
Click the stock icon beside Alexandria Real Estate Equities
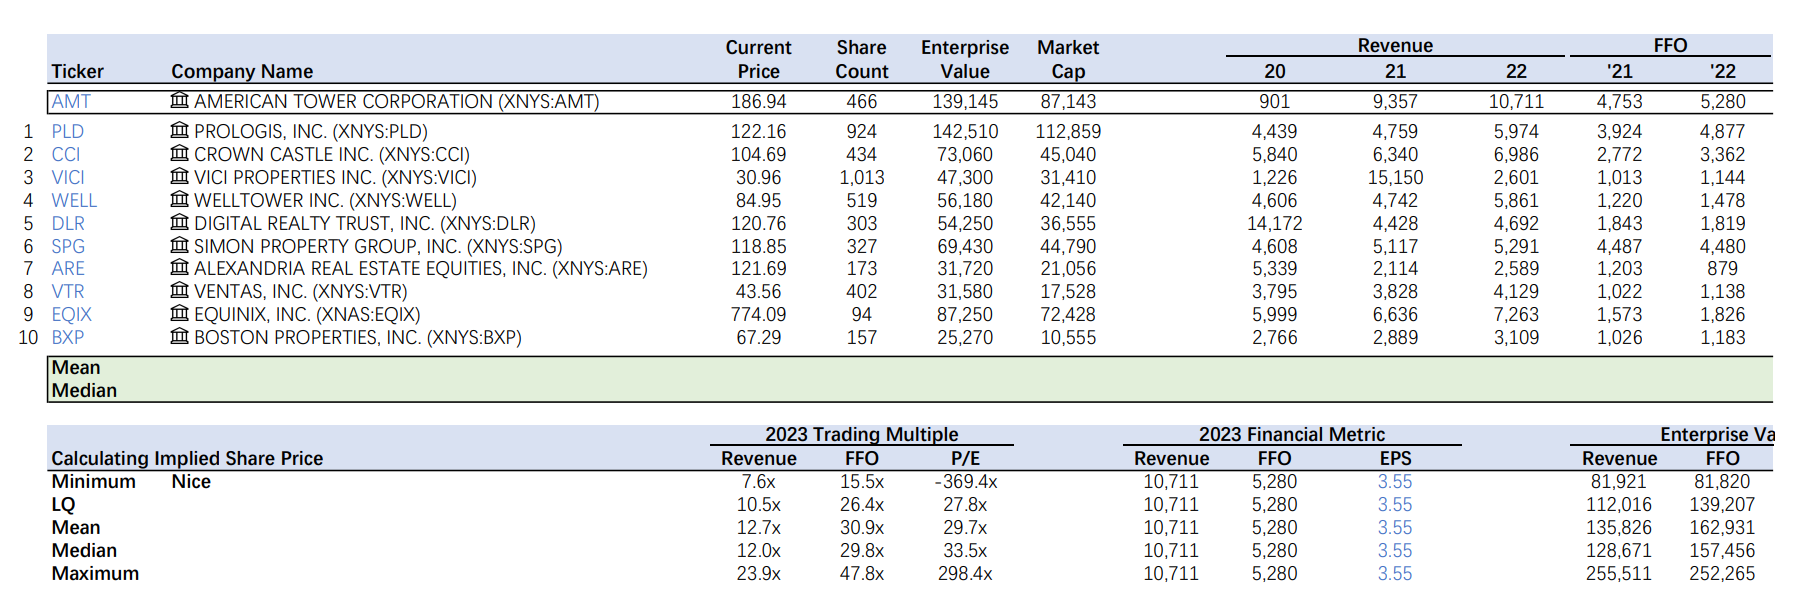(x=179, y=267)
